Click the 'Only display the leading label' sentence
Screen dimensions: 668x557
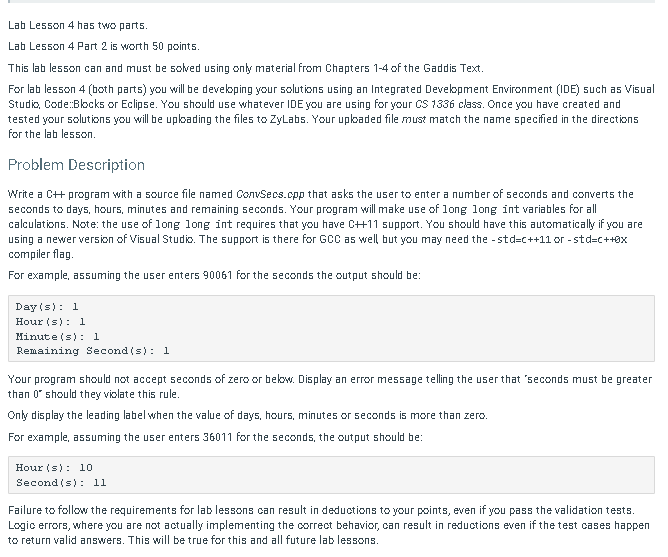(248, 416)
